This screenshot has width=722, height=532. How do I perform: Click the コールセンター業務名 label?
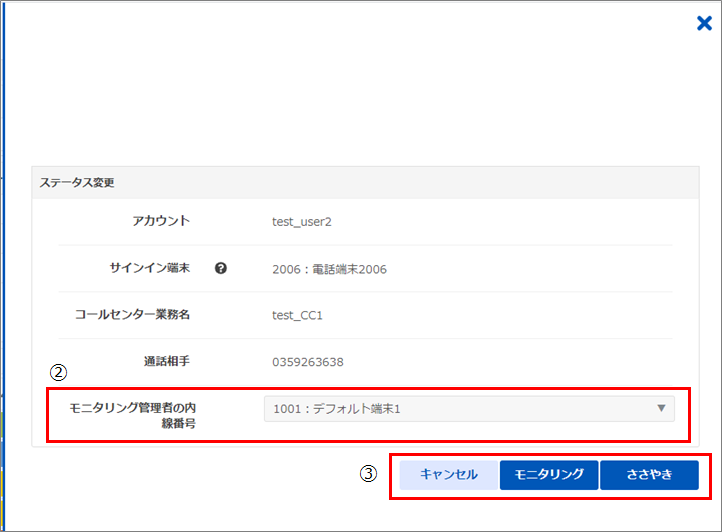(132, 315)
